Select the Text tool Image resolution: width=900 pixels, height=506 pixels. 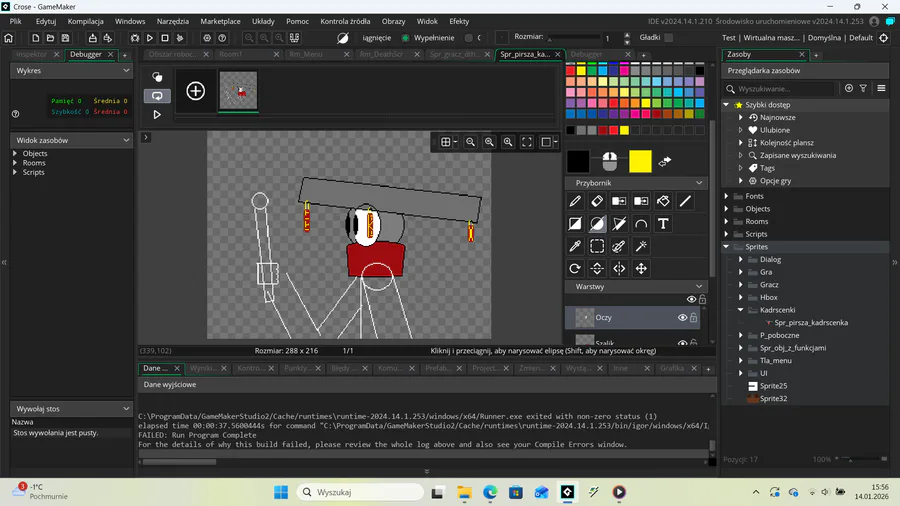[663, 224]
